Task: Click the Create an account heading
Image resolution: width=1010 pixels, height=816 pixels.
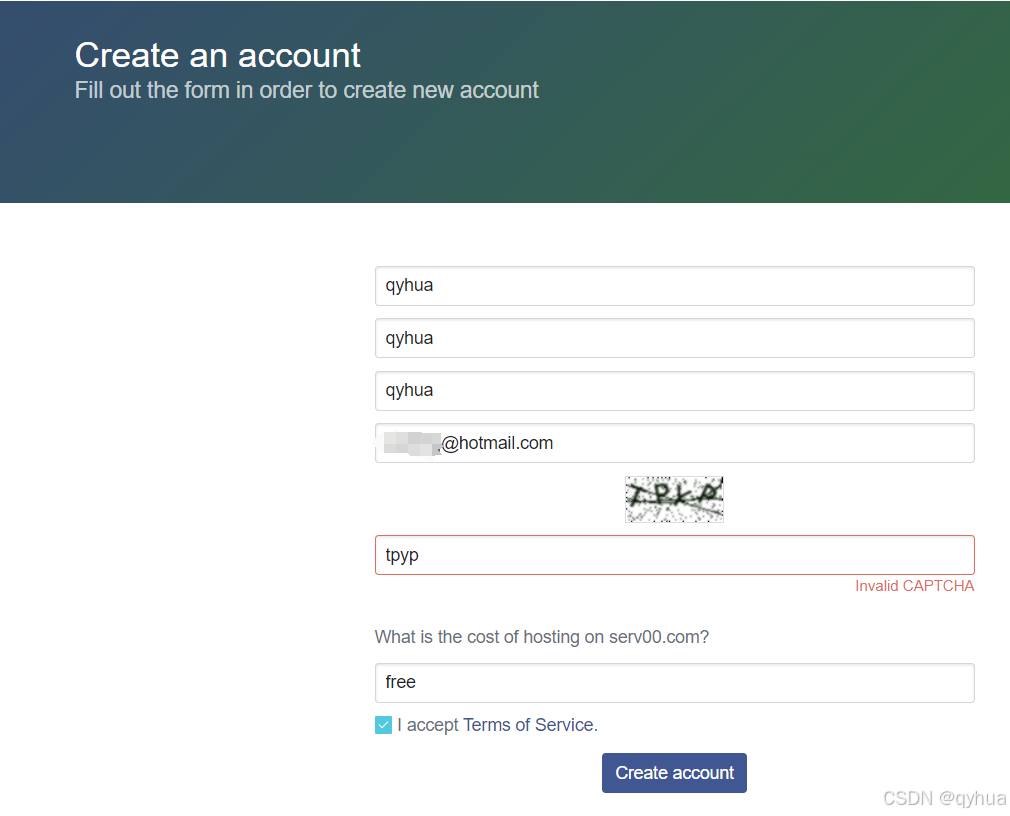Action: tap(218, 55)
